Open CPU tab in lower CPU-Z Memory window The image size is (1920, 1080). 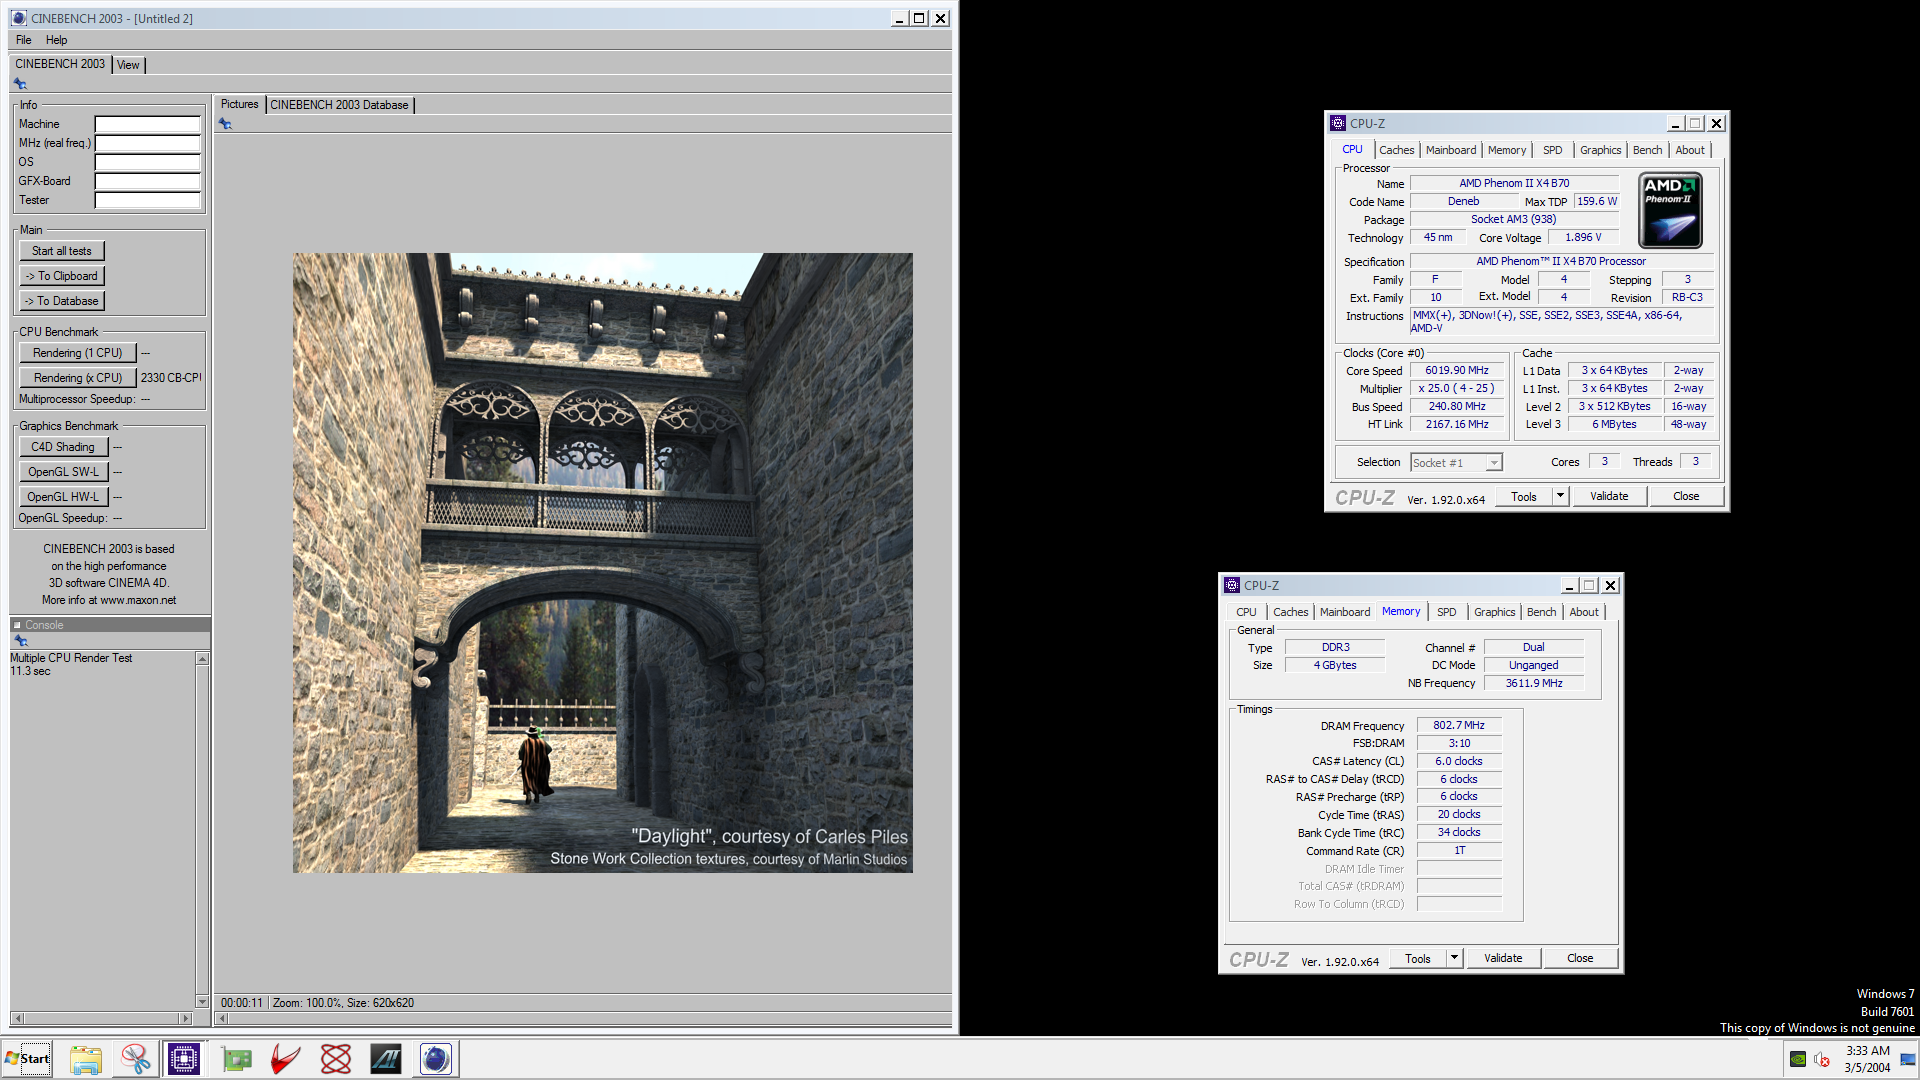tap(1246, 612)
